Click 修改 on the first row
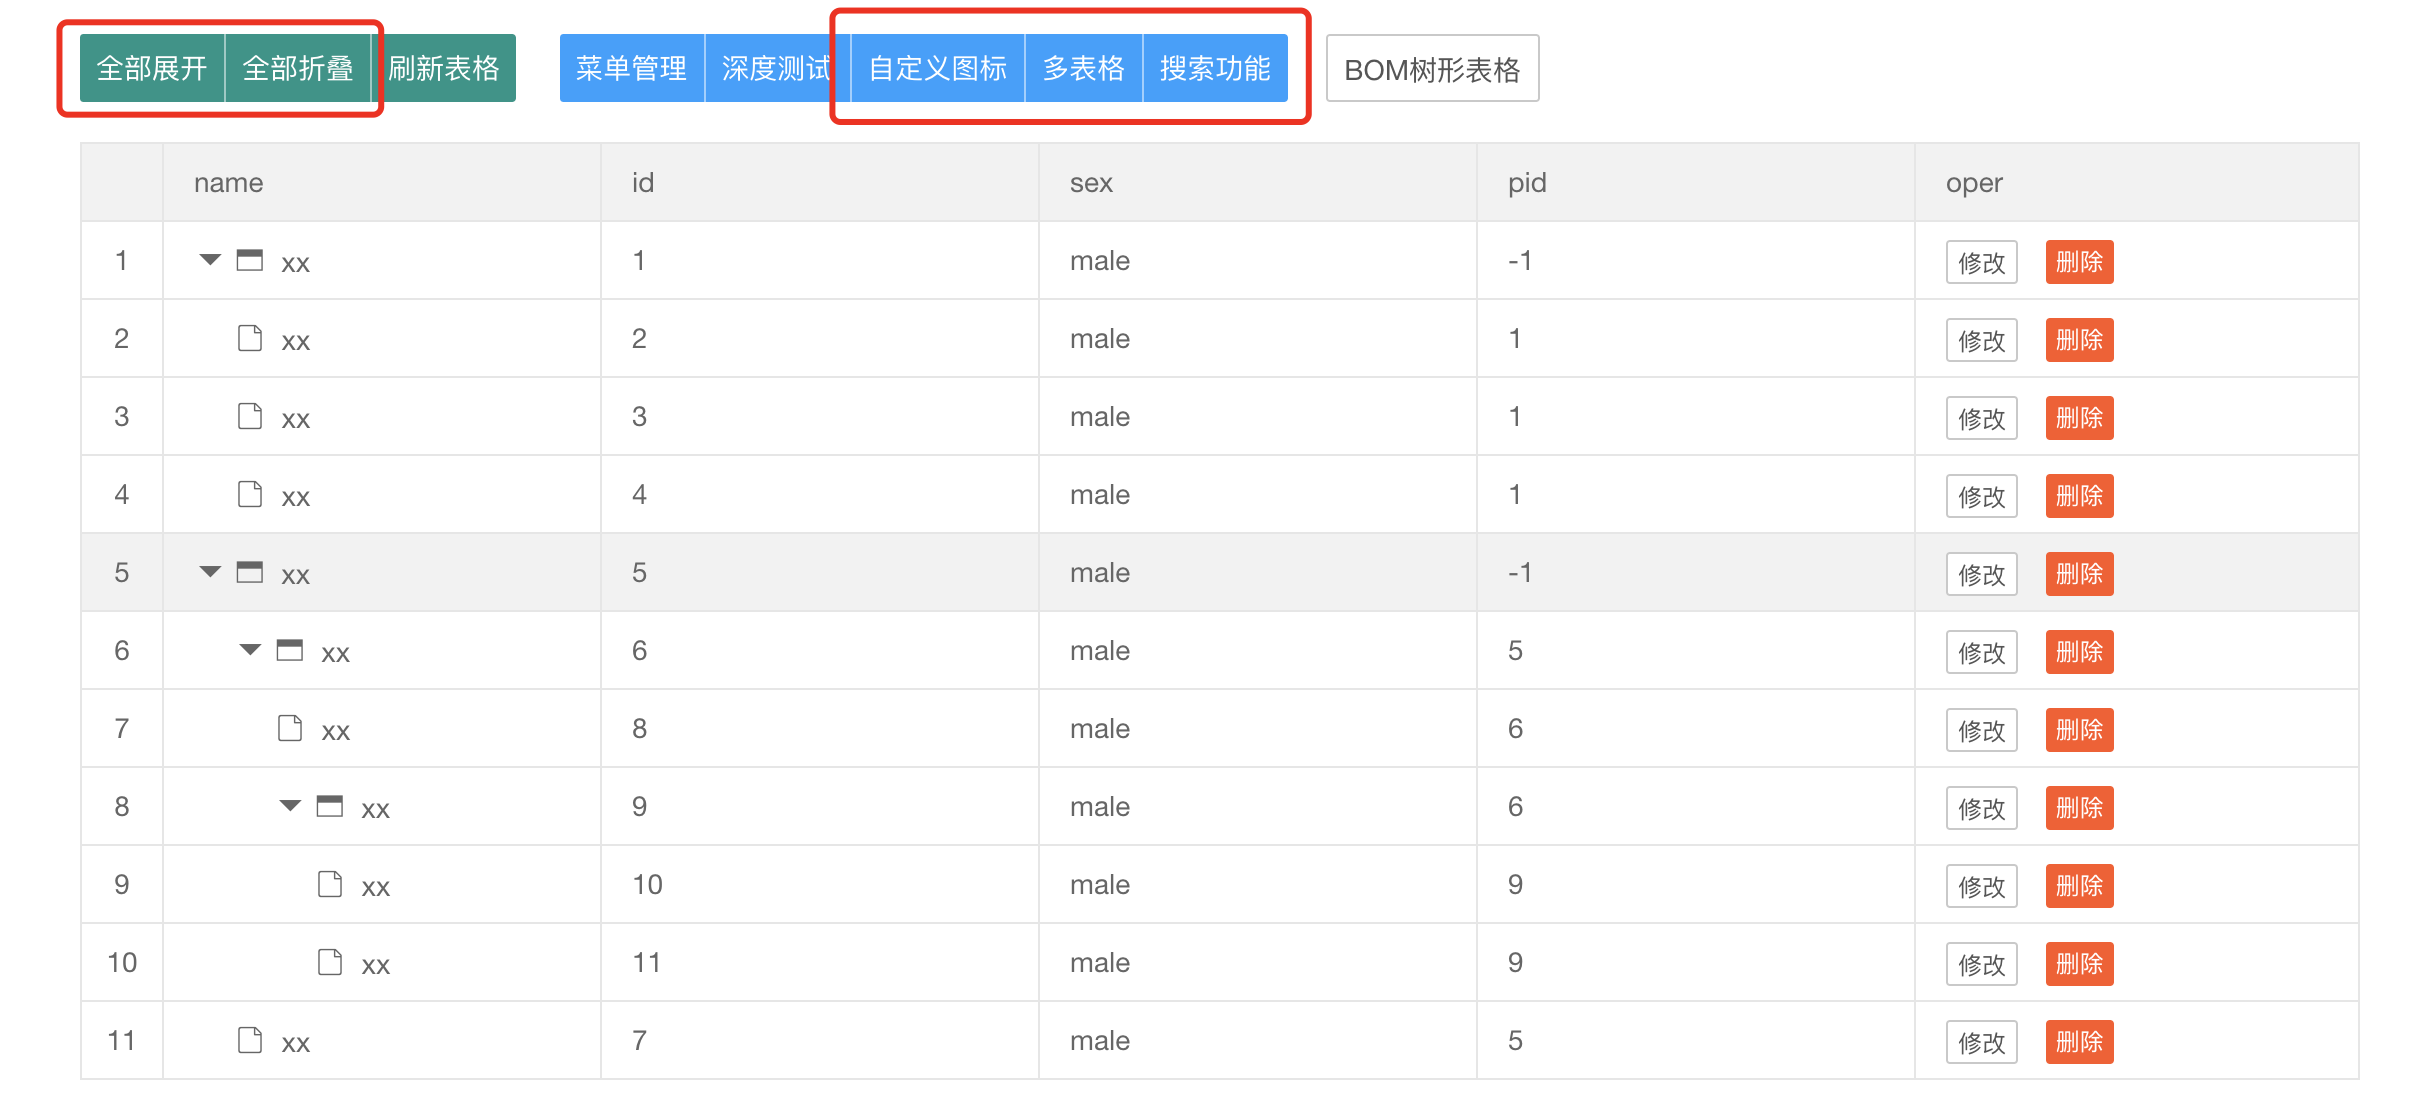This screenshot has width=2436, height=1098. pos(1981,261)
